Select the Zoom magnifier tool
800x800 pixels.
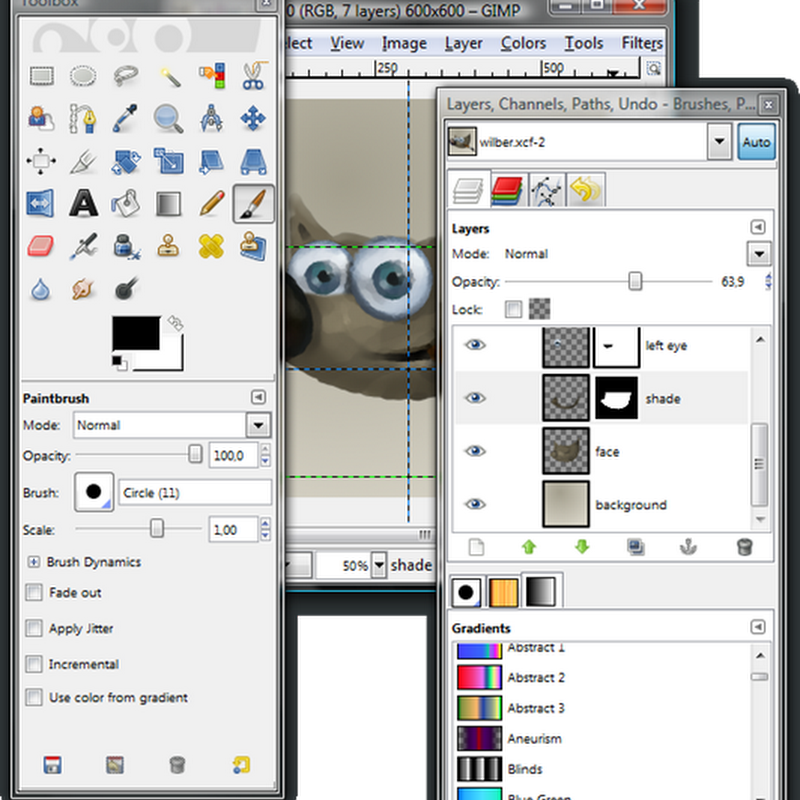click(x=169, y=119)
